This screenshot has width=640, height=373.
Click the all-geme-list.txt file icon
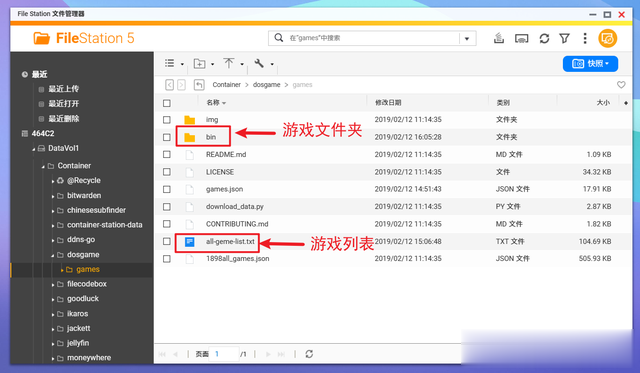click(x=189, y=242)
